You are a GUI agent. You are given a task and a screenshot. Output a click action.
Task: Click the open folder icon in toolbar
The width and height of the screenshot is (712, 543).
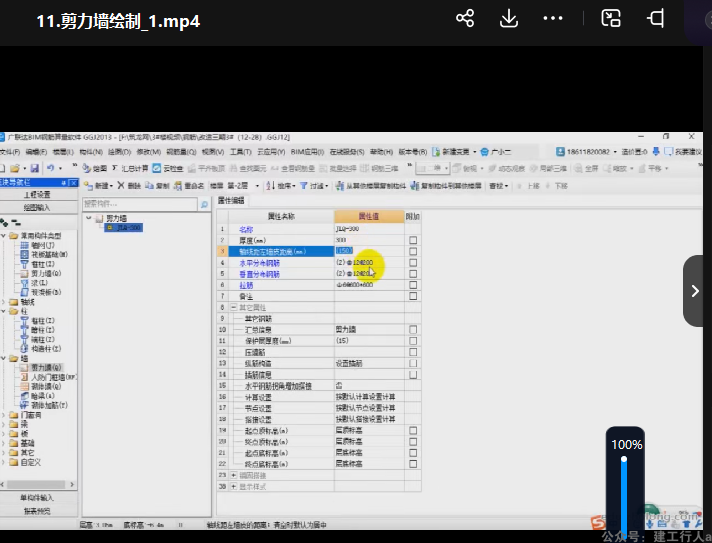pos(15,168)
